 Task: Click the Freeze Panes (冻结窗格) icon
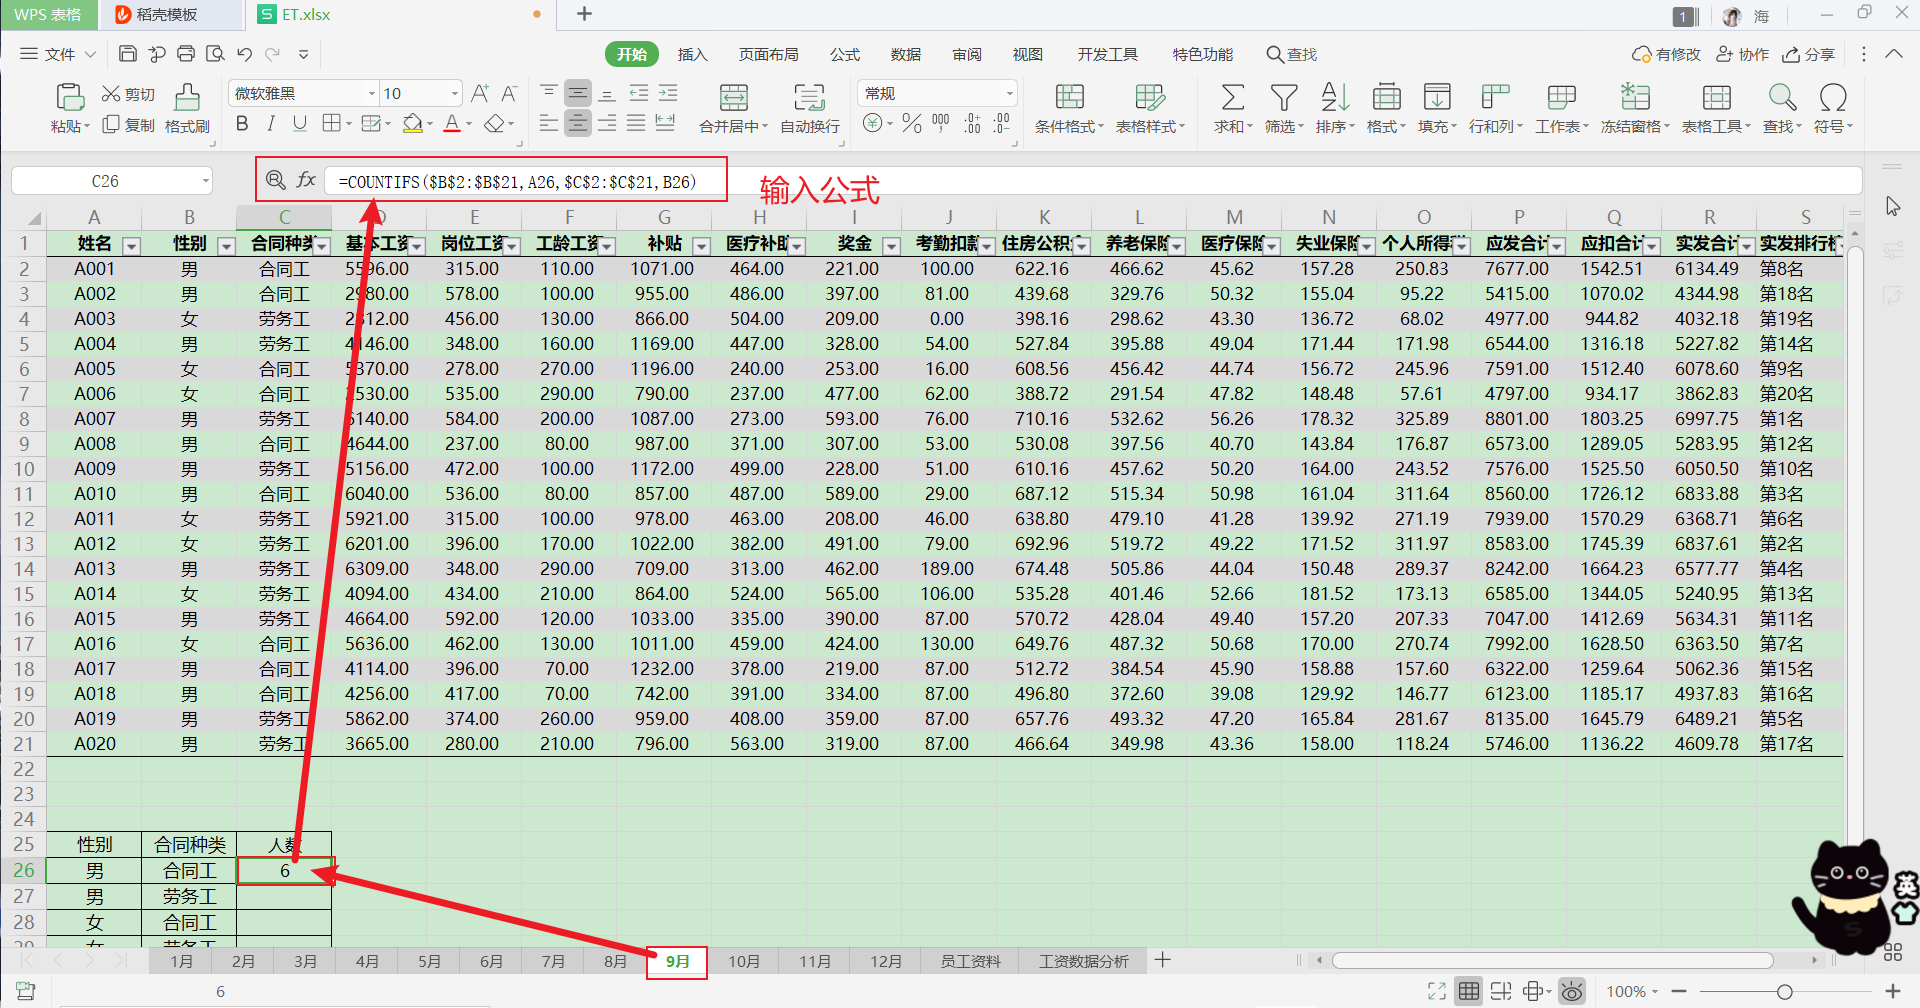click(x=1635, y=97)
